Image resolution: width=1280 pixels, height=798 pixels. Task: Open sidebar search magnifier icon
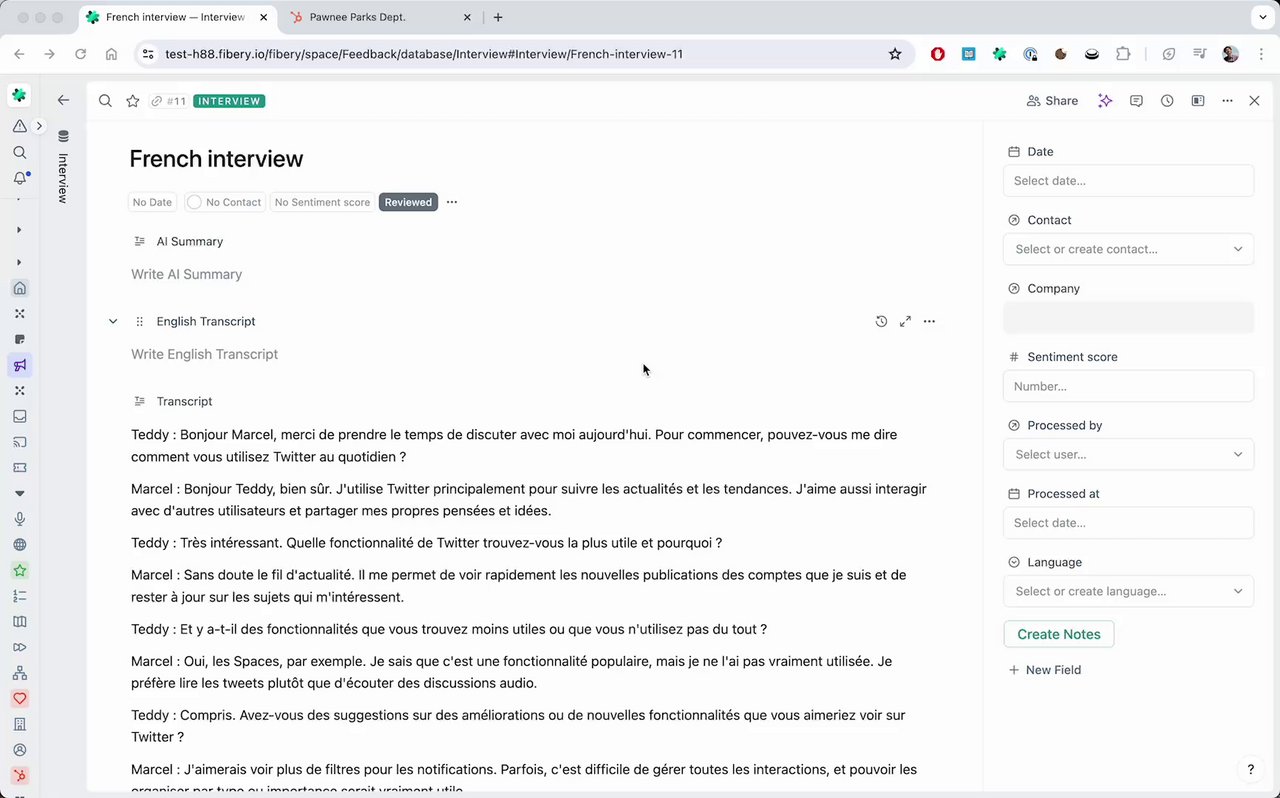(19, 152)
